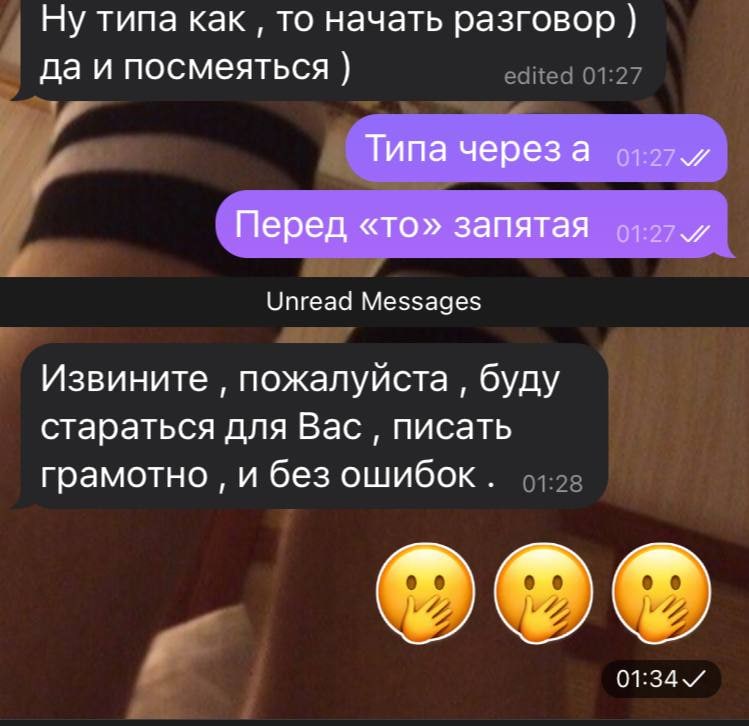Select the "Извините , пожалуйста" message bubble

click(x=309, y=426)
